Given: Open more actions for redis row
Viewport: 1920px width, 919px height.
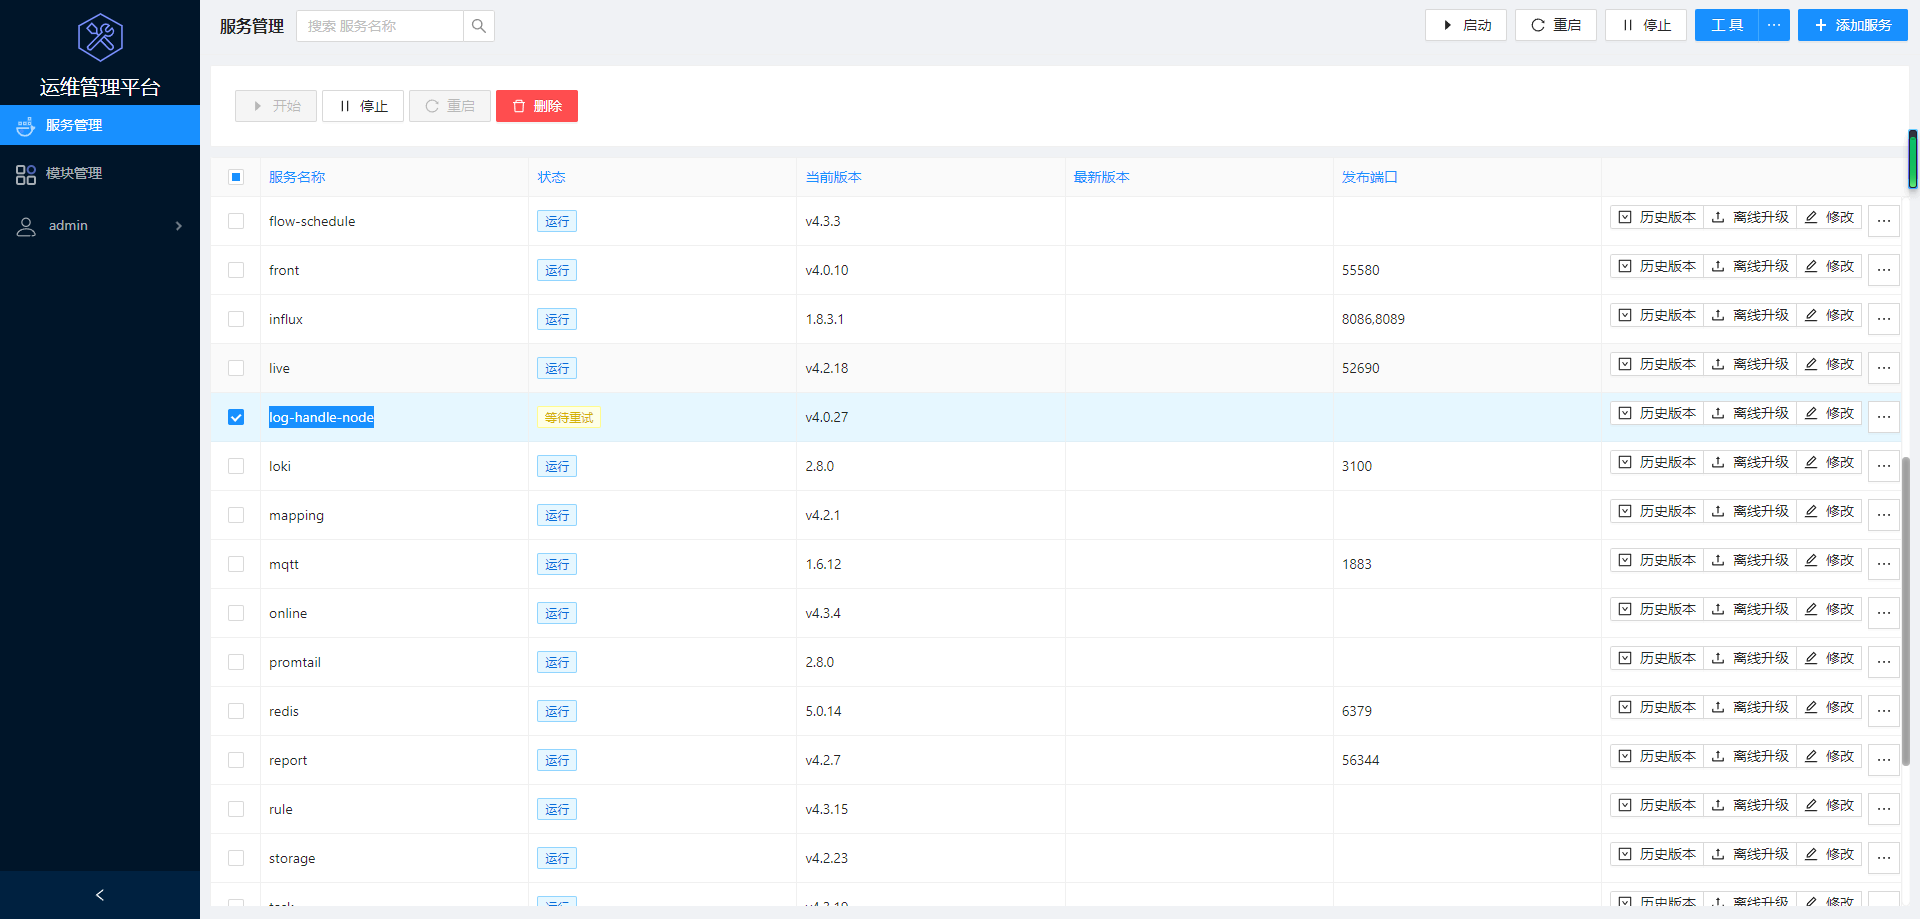Looking at the screenshot, I should (1884, 711).
